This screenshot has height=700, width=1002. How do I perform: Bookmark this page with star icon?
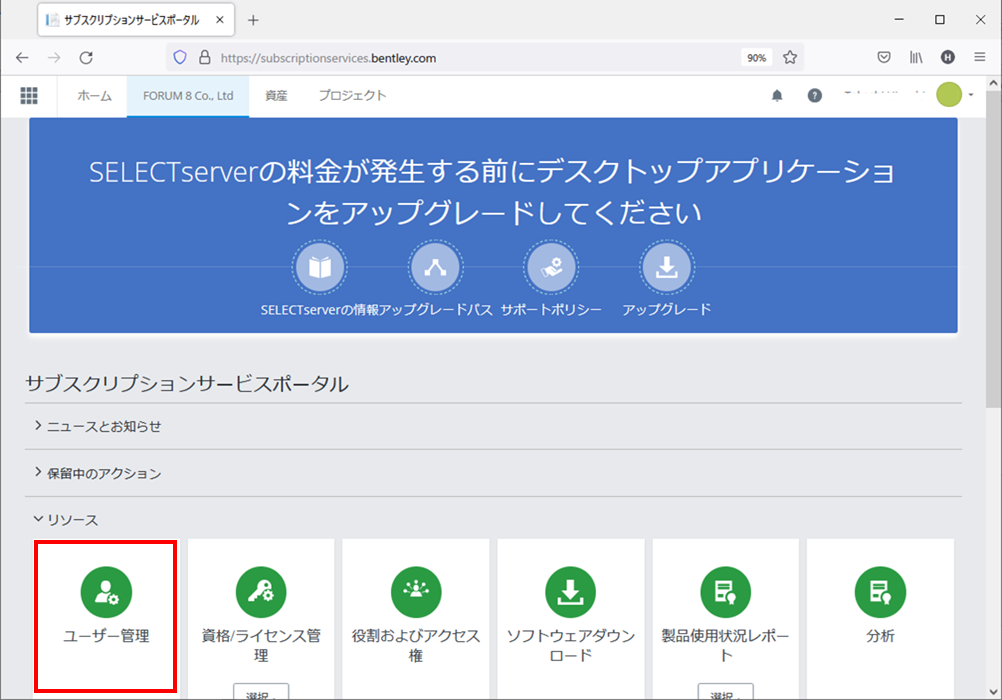point(790,58)
